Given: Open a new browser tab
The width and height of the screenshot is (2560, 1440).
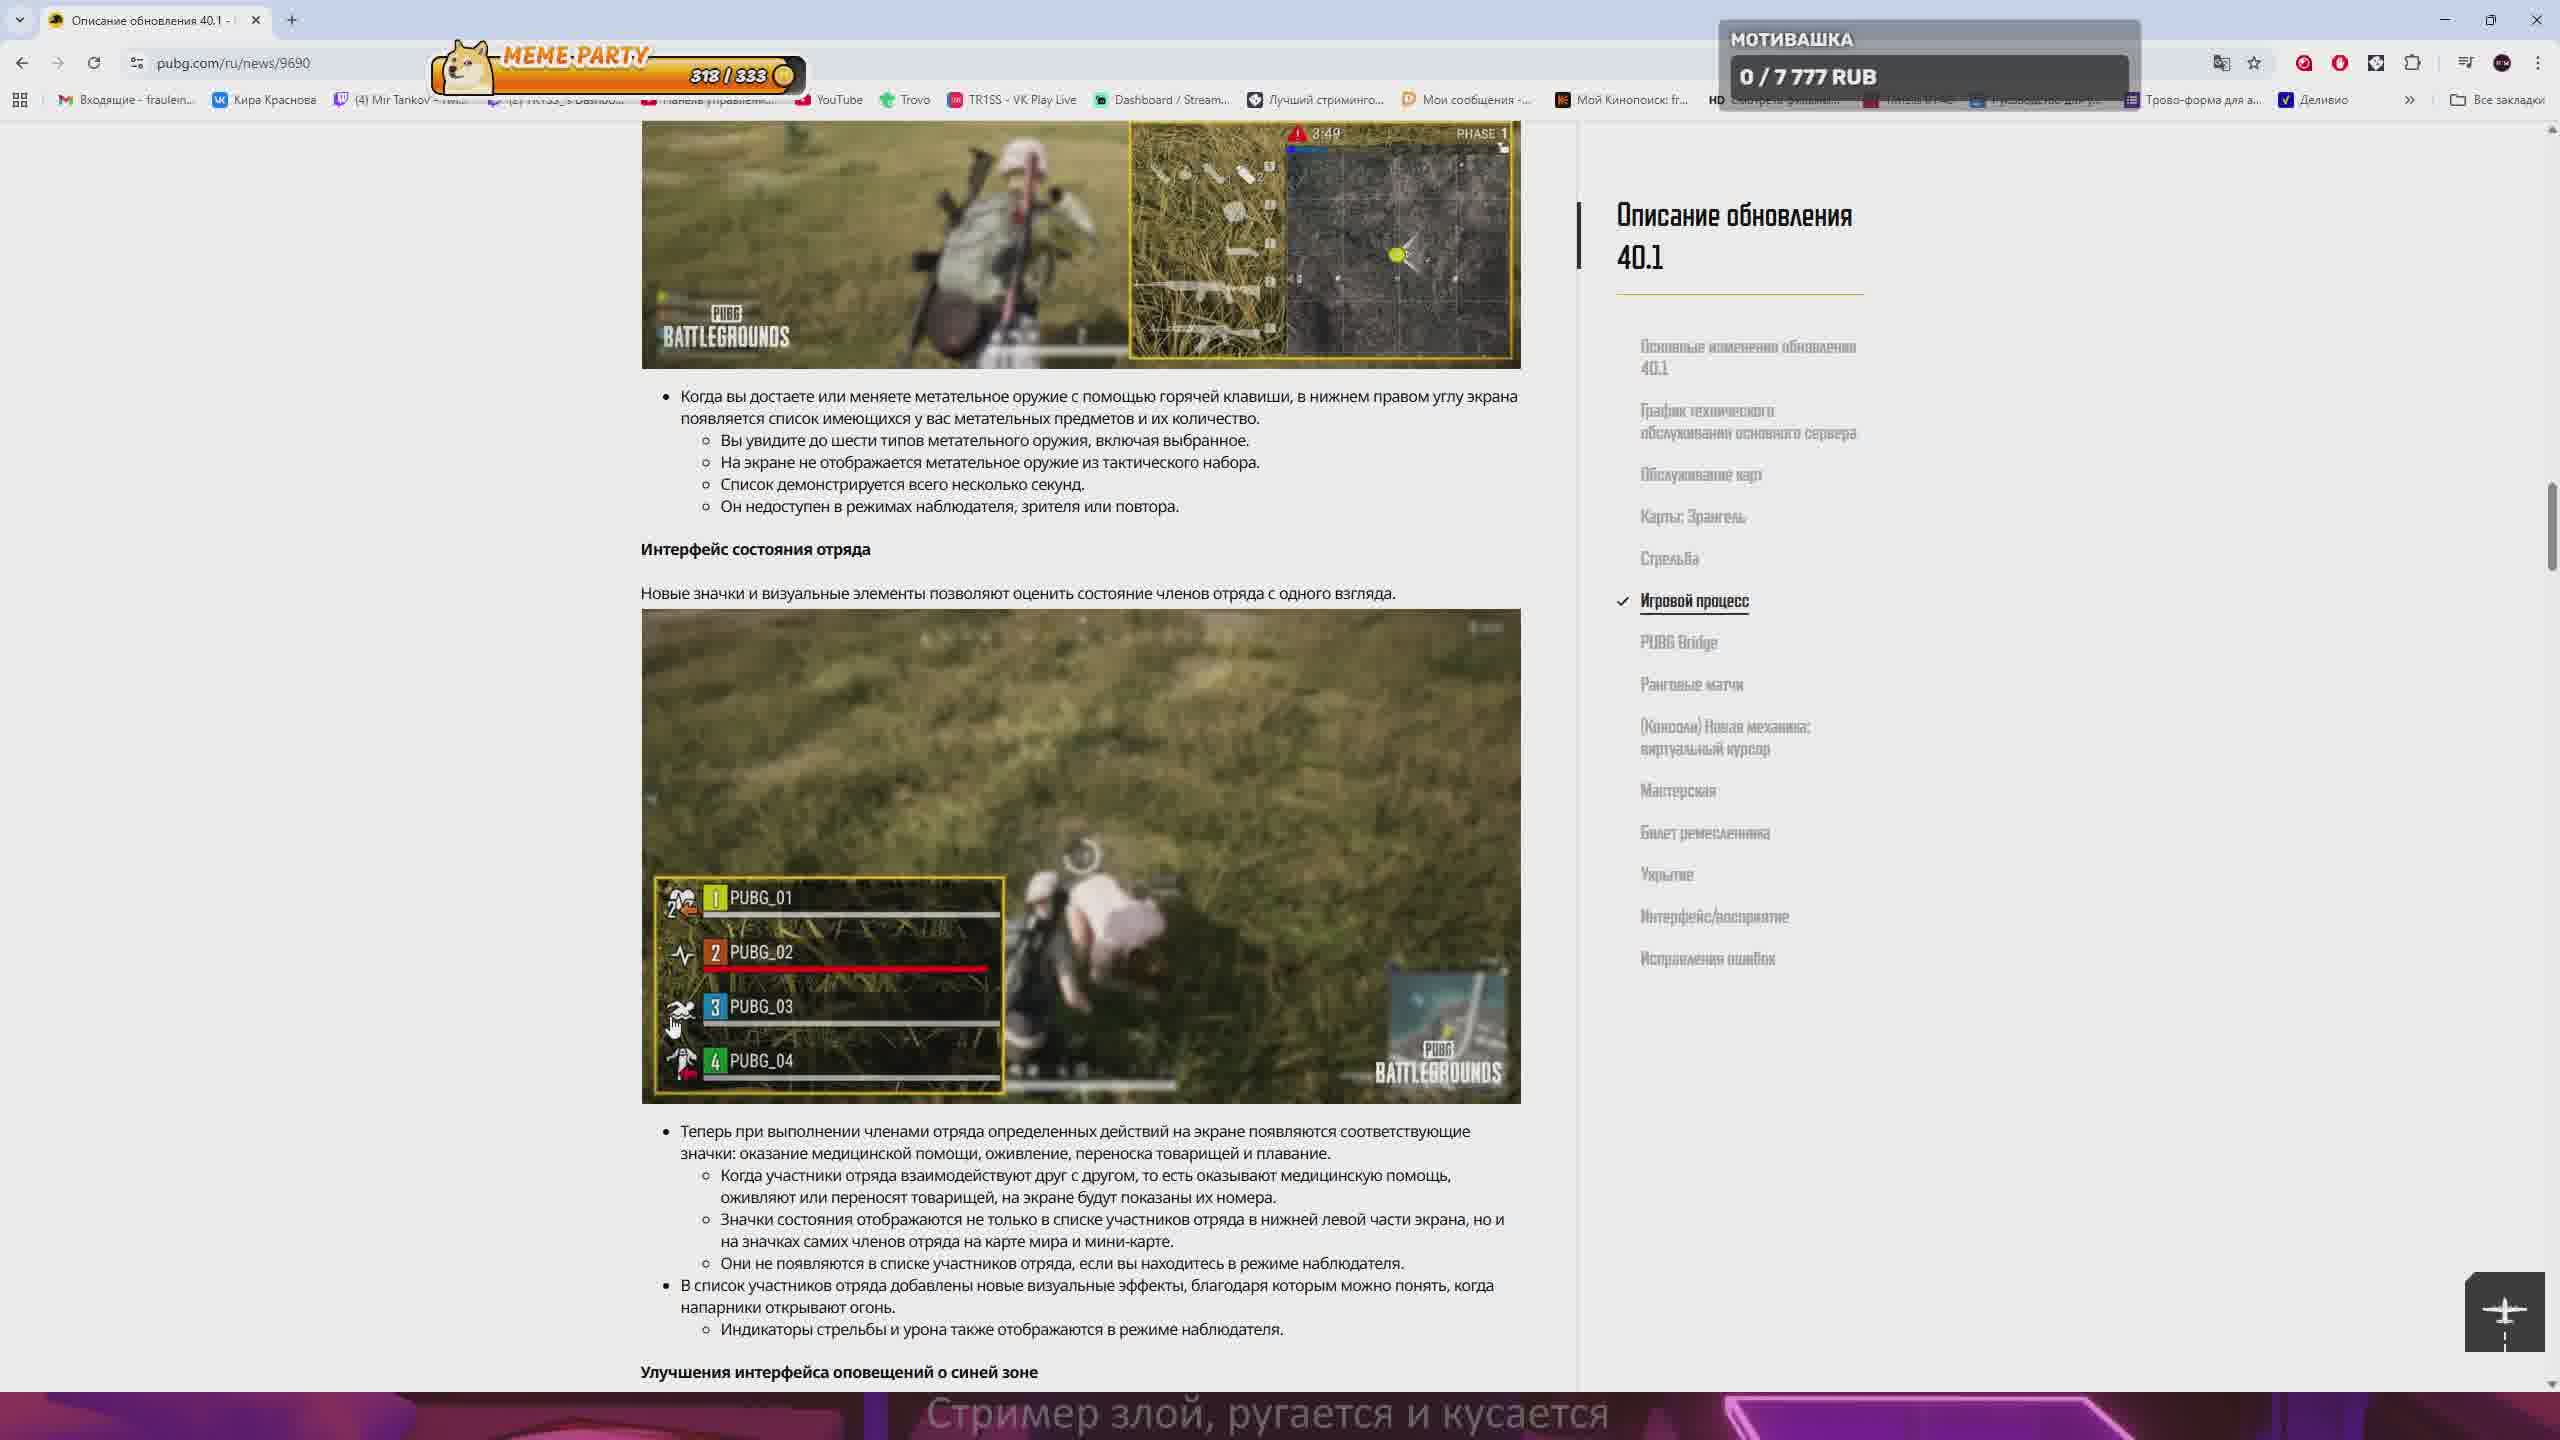Looking at the screenshot, I should [292, 20].
